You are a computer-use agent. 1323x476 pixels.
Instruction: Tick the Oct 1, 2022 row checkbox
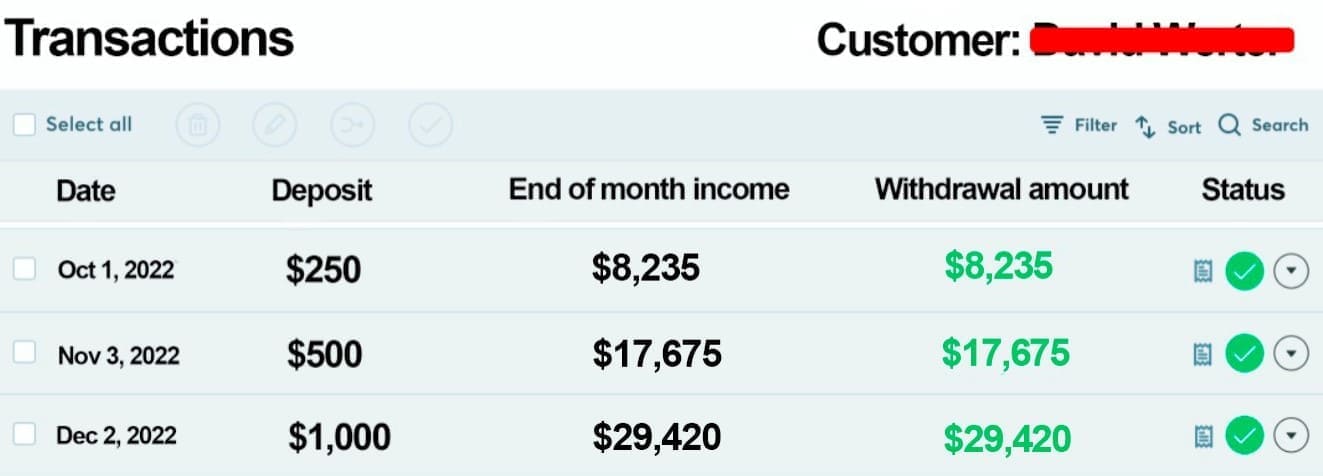coord(24,269)
